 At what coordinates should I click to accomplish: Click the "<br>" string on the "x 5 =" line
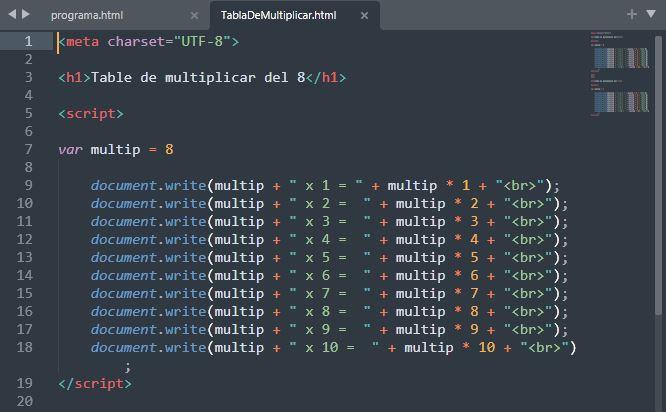[528, 257]
